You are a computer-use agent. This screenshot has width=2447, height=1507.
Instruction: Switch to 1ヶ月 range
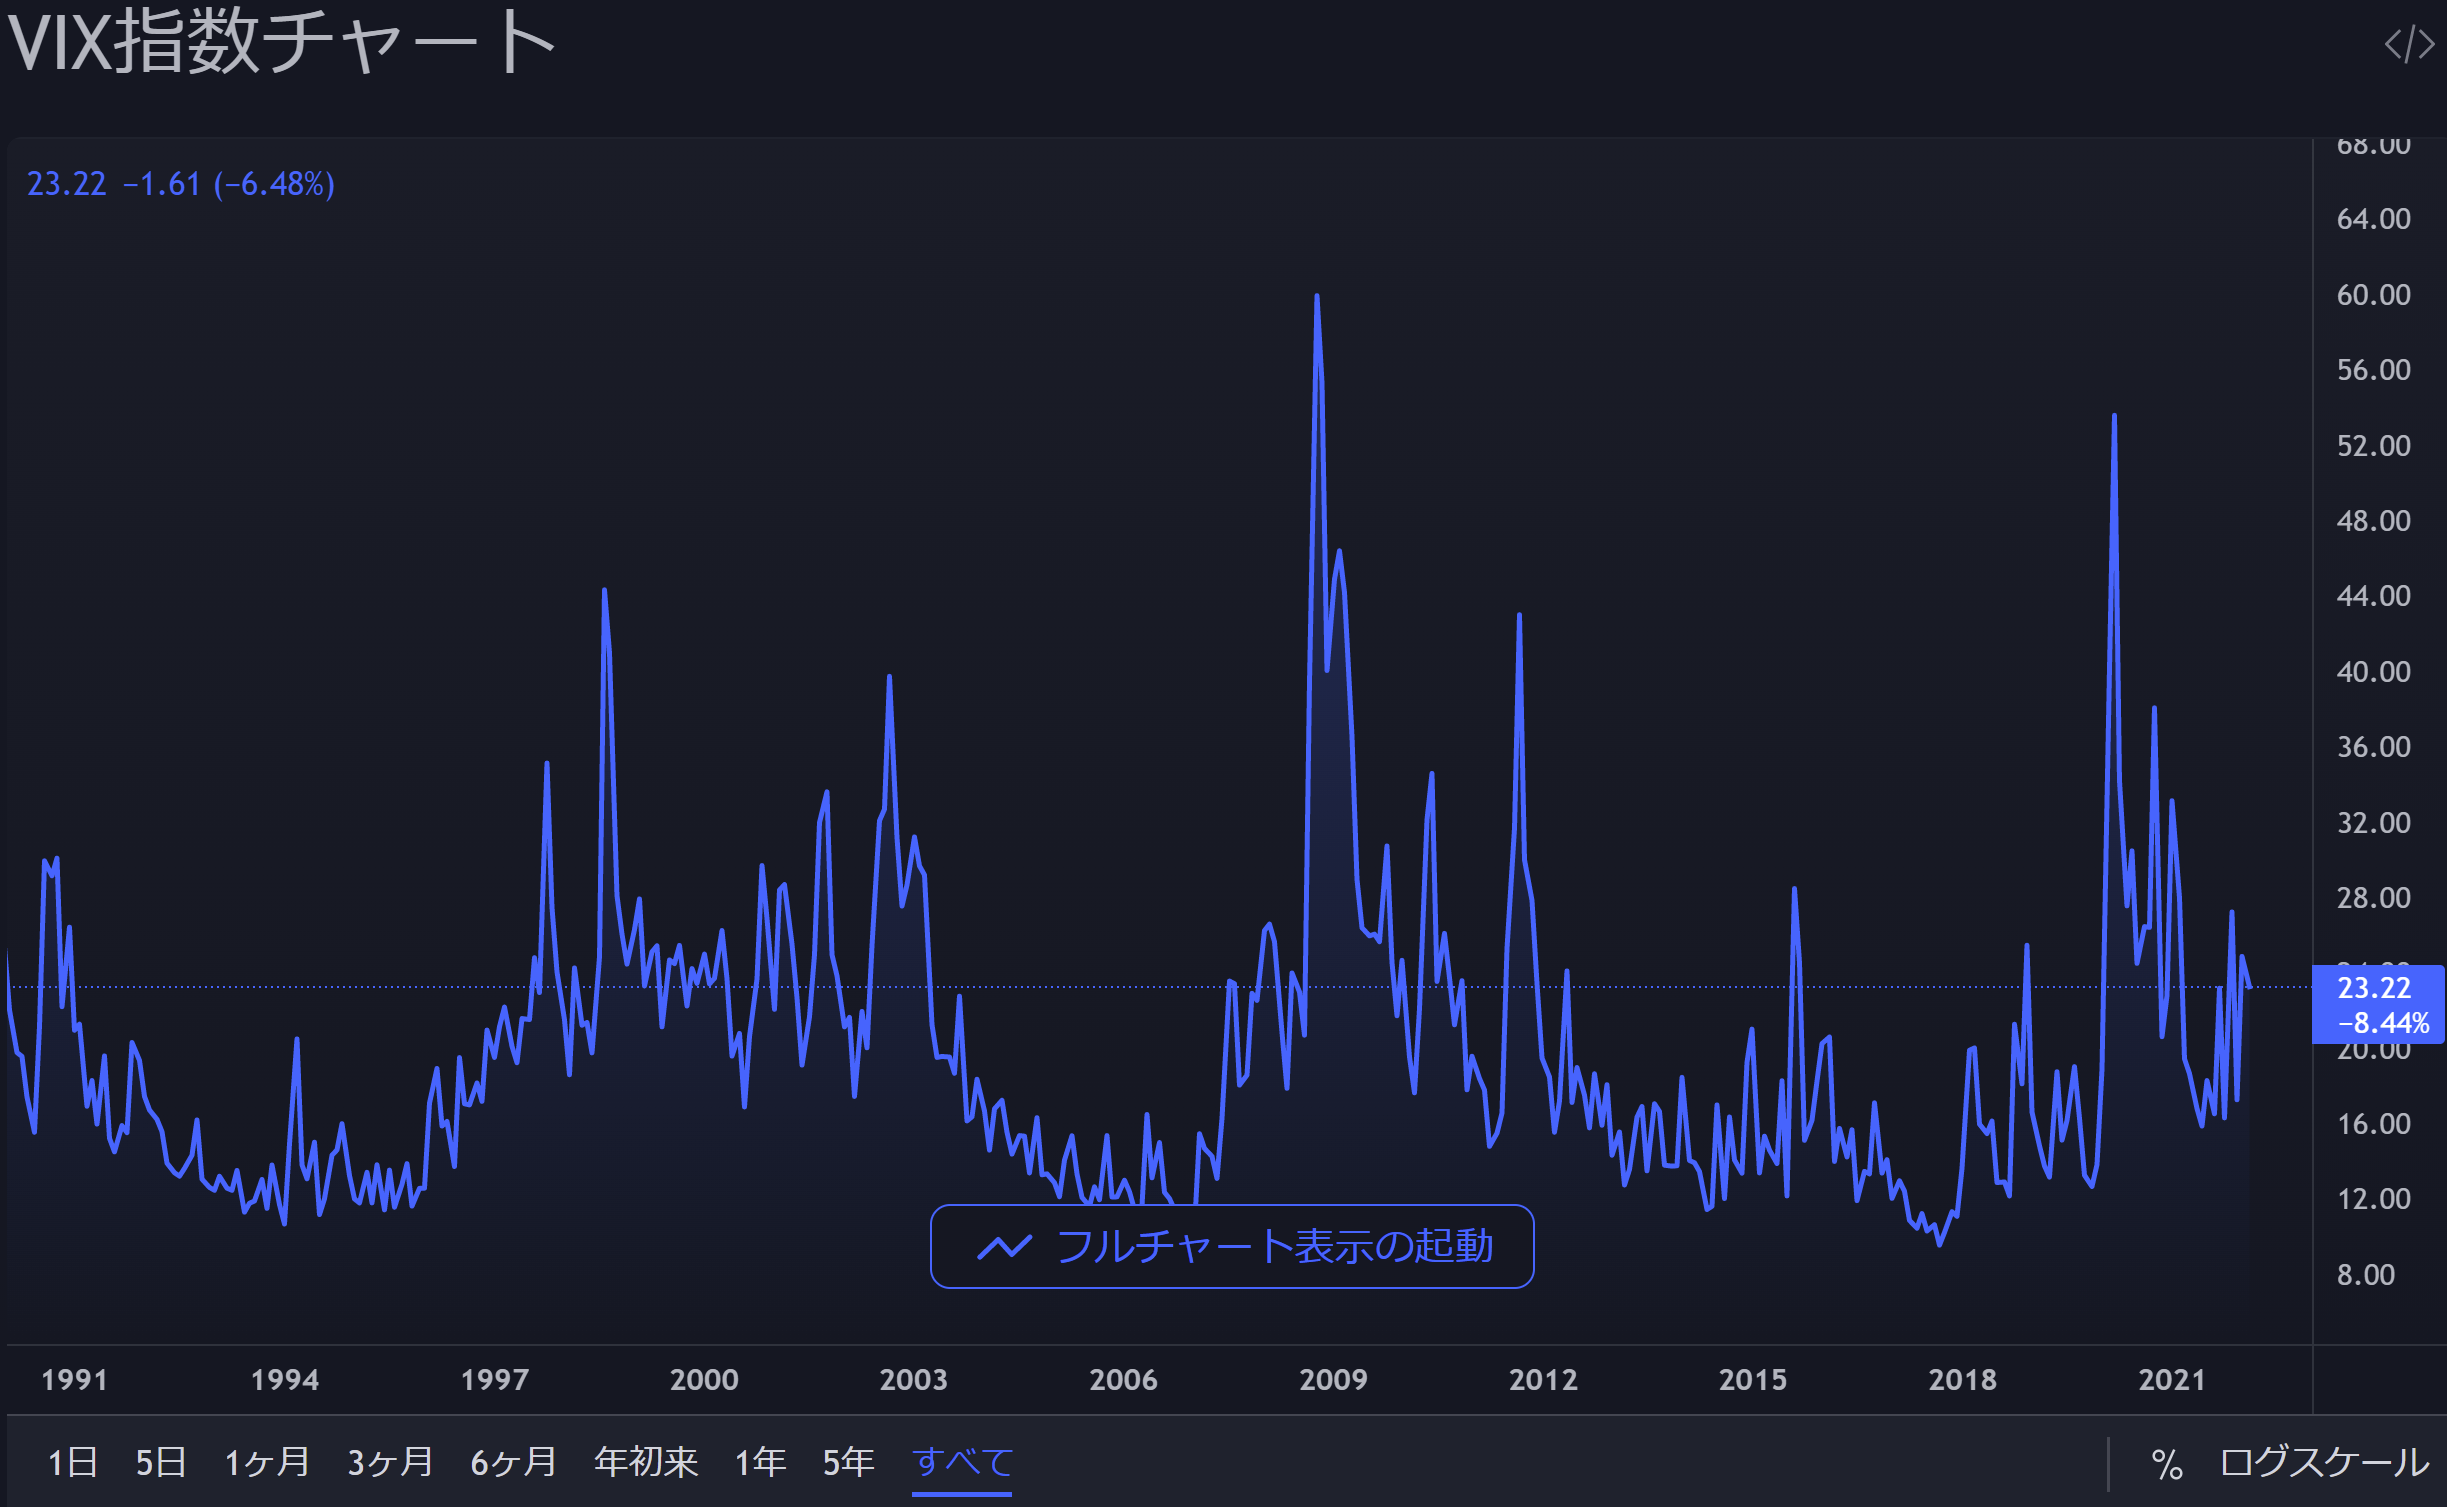coord(267,1462)
